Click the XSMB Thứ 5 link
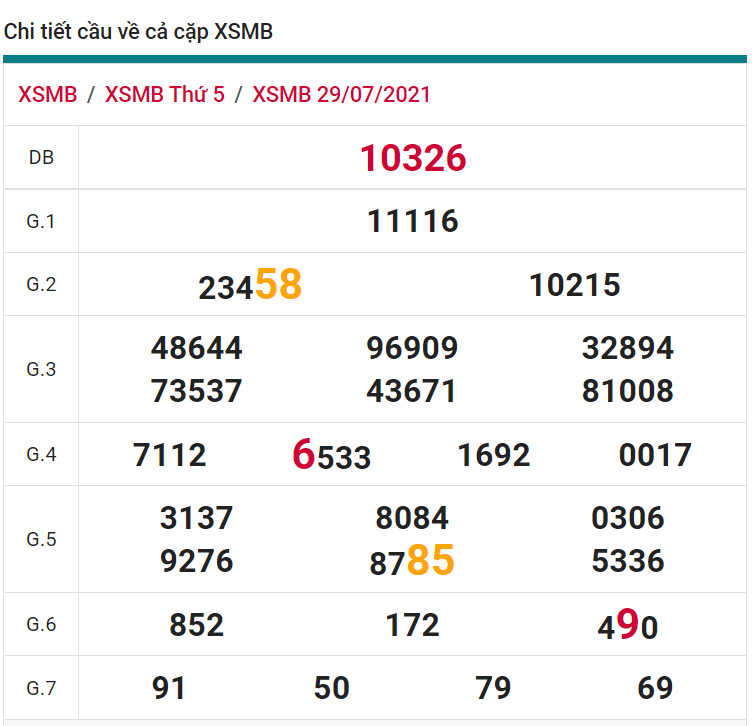Screen dimensions: 755x726 point(164,95)
